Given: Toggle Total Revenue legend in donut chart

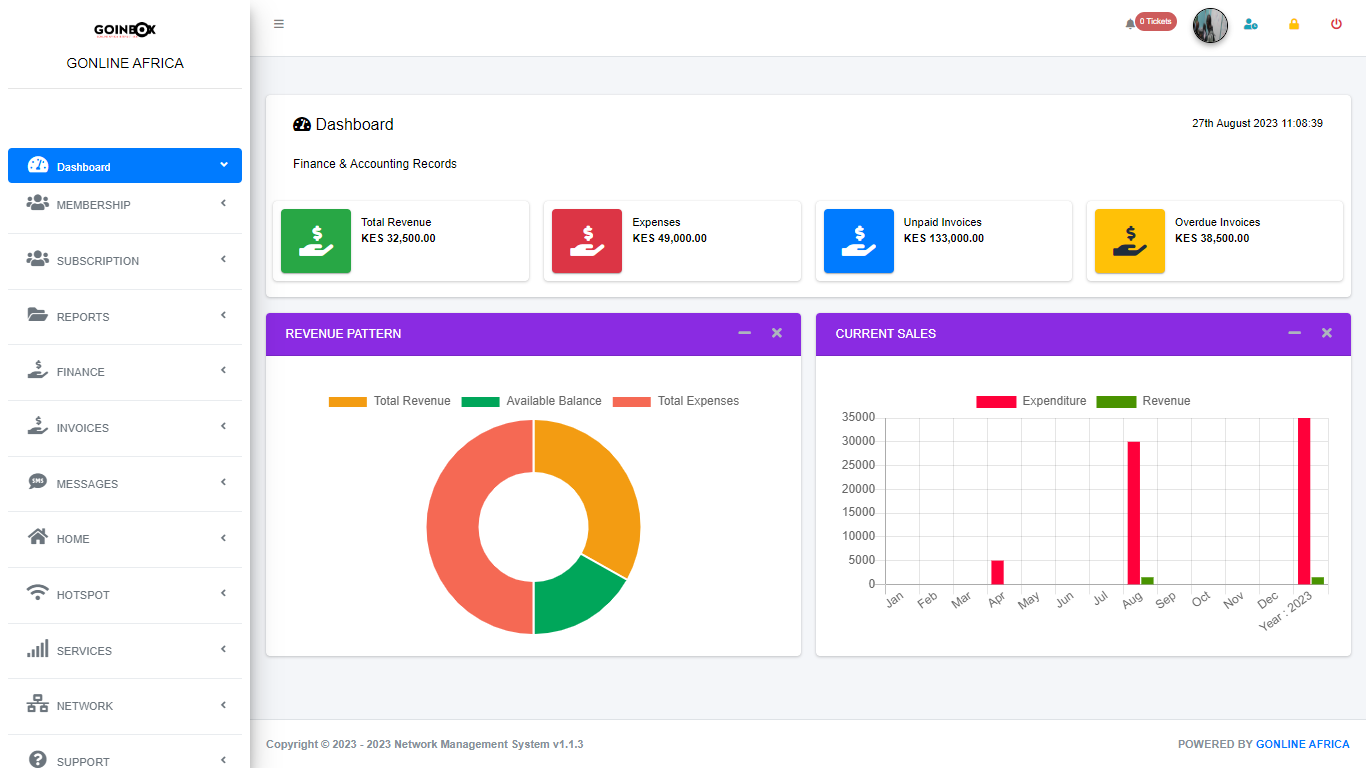Looking at the screenshot, I should pos(390,401).
